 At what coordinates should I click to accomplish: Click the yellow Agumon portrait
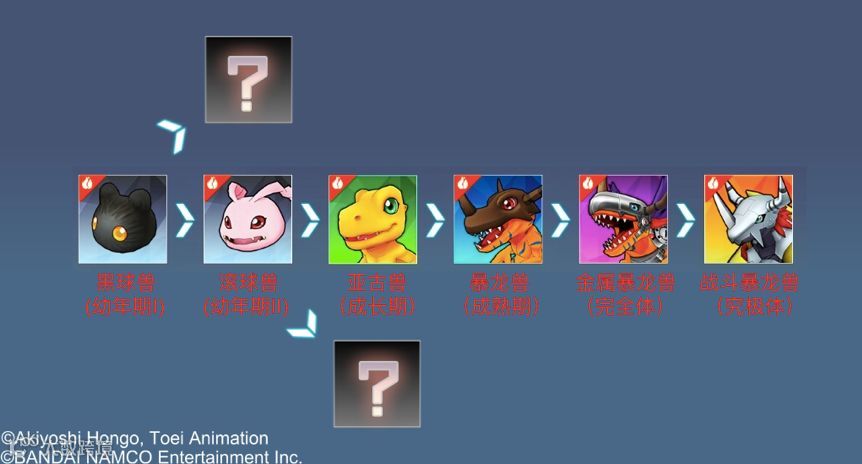point(373,219)
